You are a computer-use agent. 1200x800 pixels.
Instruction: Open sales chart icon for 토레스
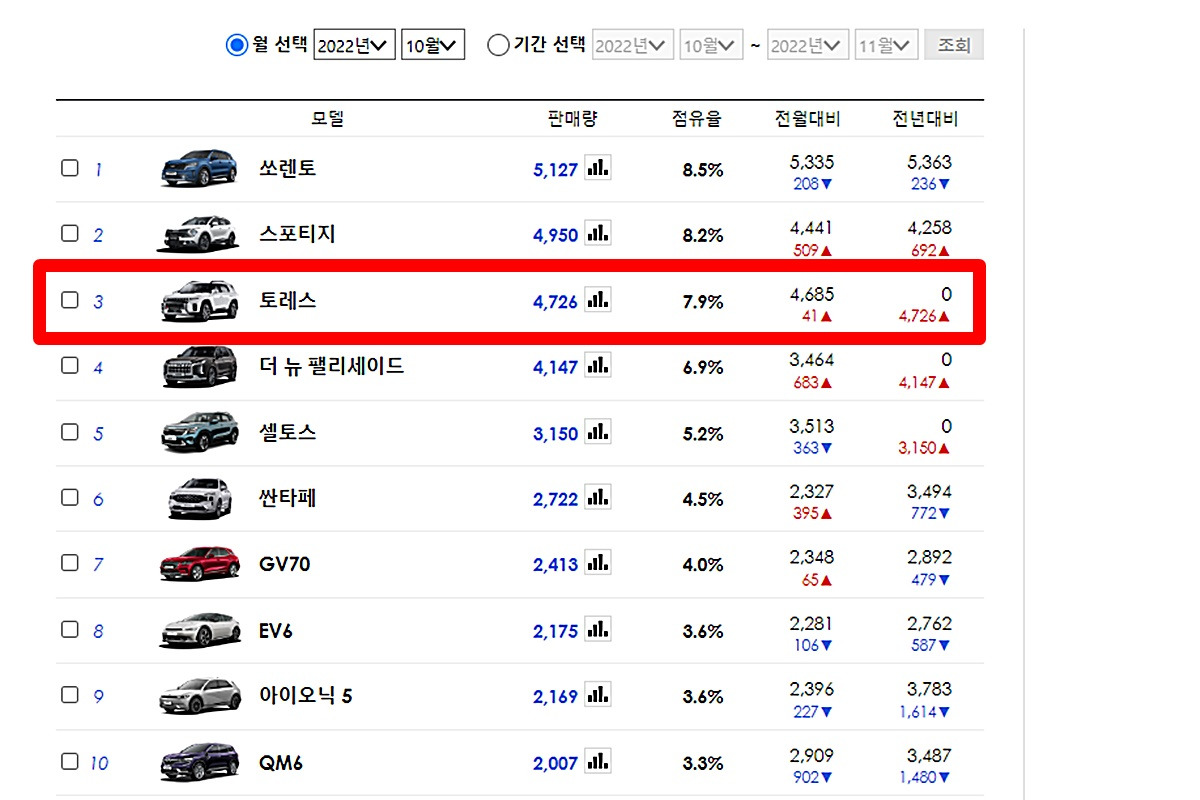click(x=597, y=299)
